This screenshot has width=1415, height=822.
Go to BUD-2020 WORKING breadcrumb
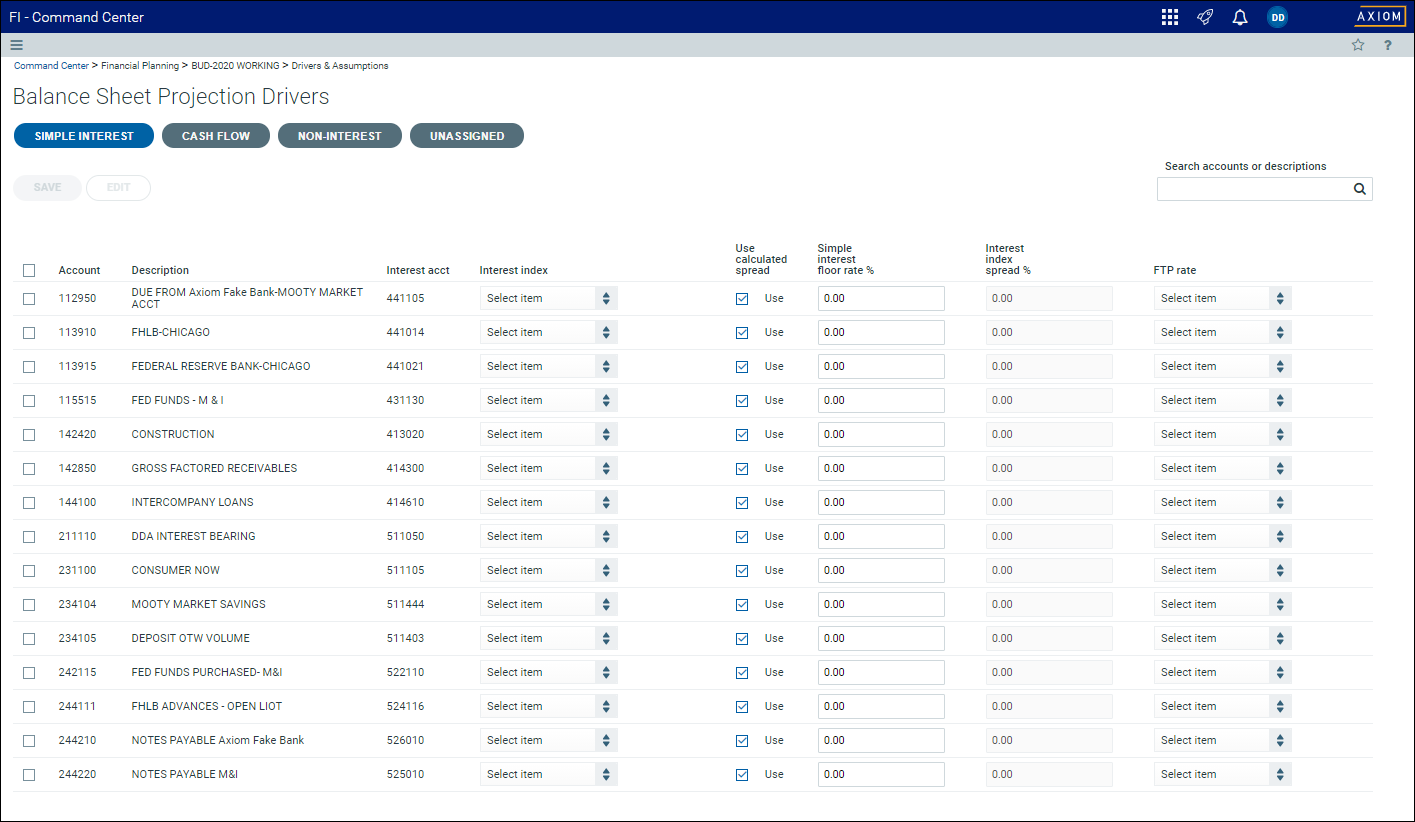pyautogui.click(x=235, y=66)
